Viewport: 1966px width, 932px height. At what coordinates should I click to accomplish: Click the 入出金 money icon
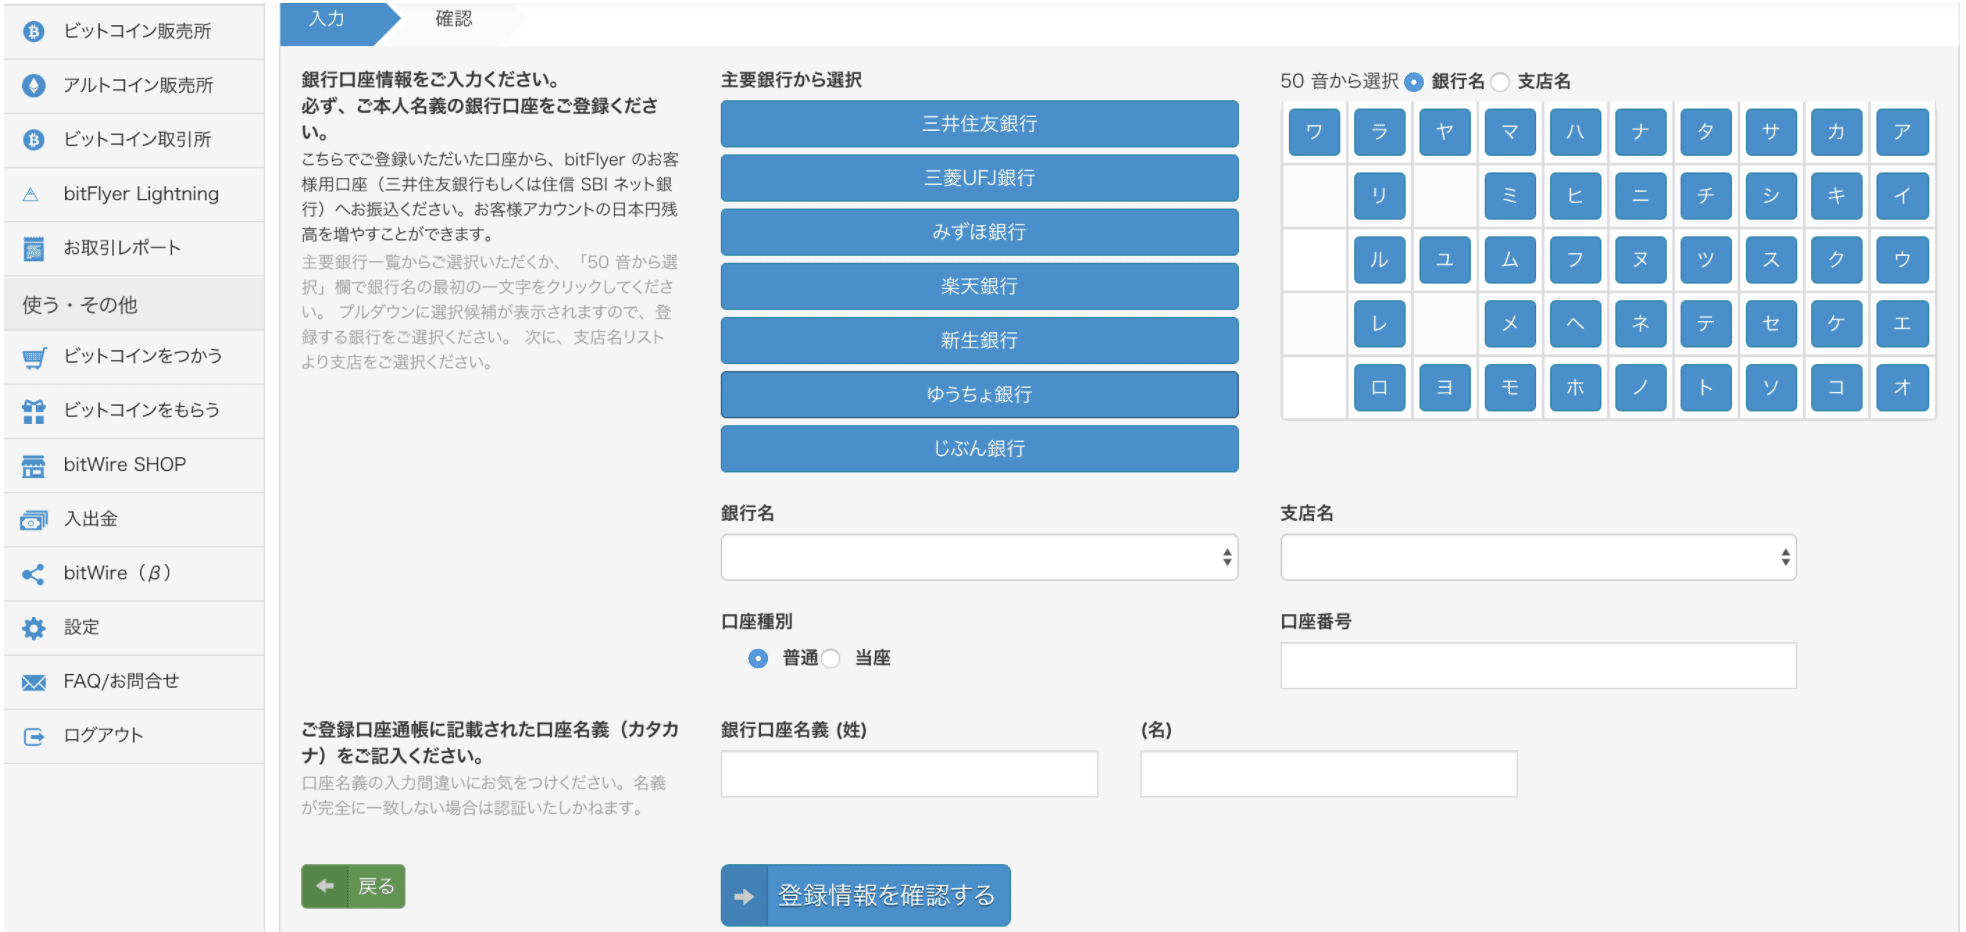click(34, 520)
